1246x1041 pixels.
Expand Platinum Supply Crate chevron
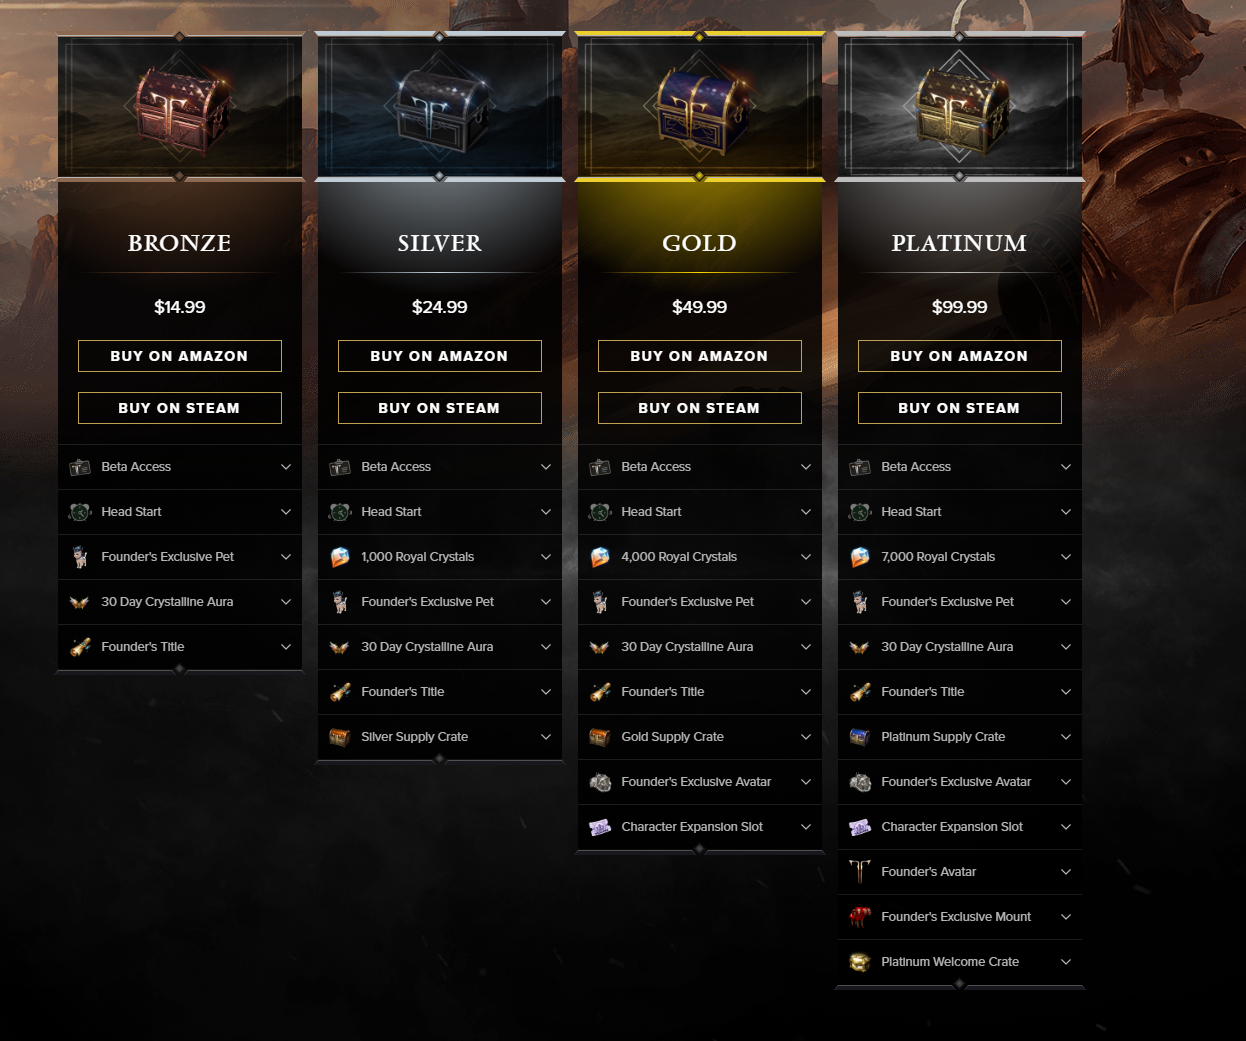pos(1066,737)
